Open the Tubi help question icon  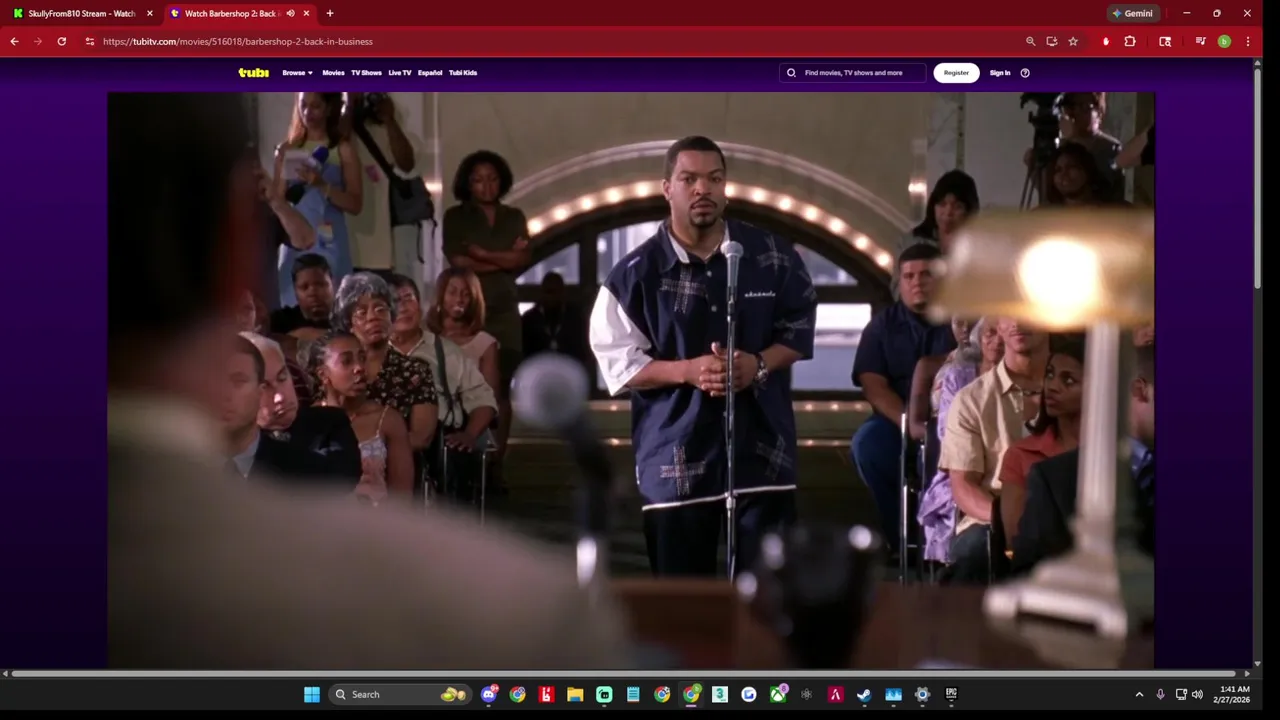point(1024,73)
